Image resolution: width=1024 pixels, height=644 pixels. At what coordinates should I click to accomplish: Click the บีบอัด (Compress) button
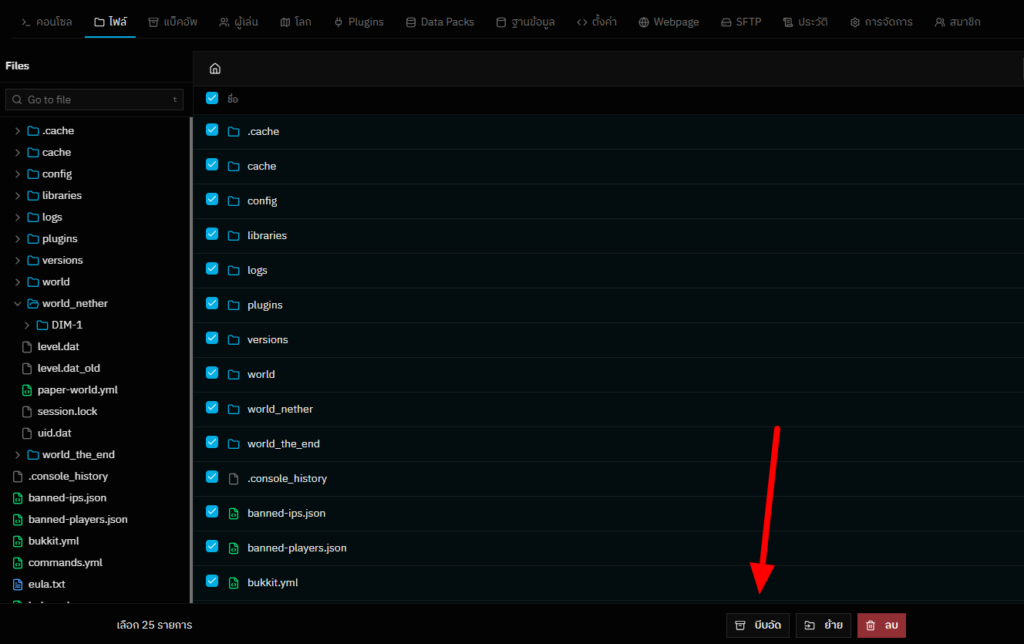[757, 624]
